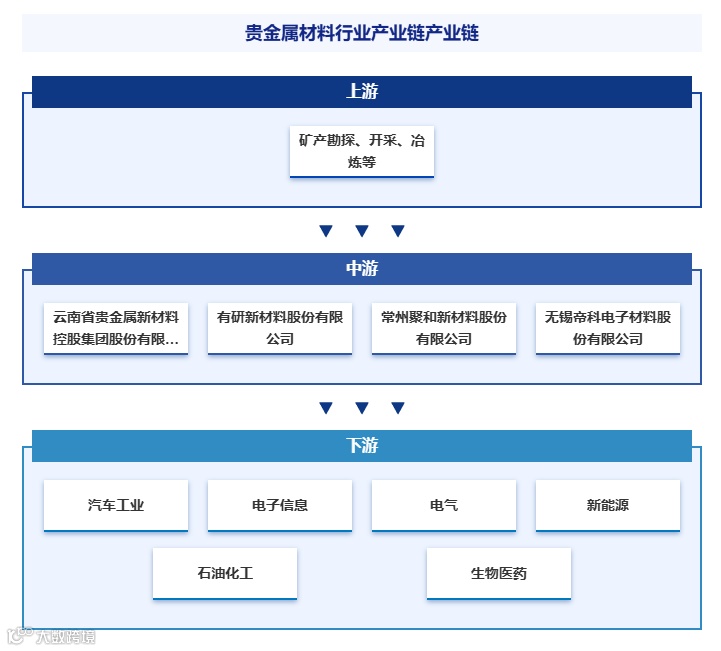Screen dimensions: 721x651
Task: Click the 生物医药 card
Action: (498, 573)
